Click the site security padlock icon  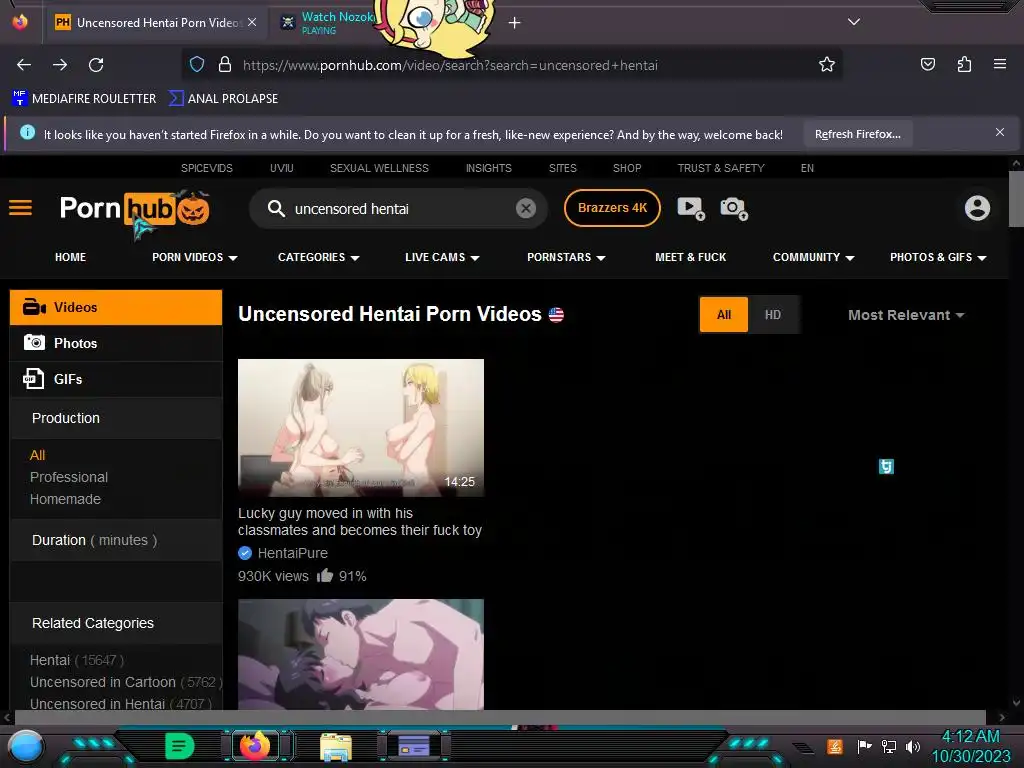(x=225, y=65)
